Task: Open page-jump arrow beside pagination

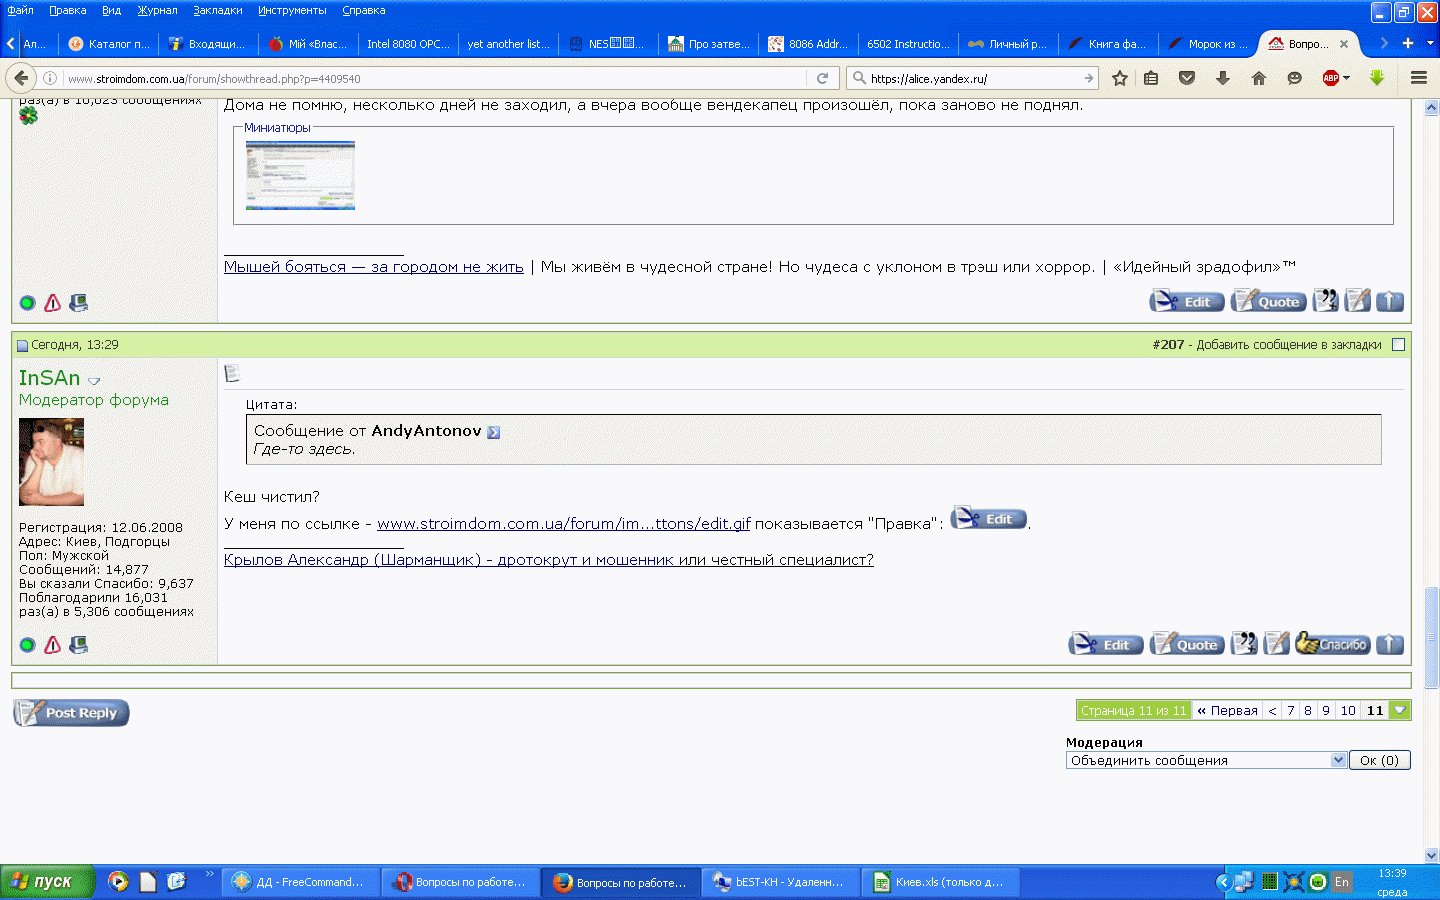Action: [1401, 710]
